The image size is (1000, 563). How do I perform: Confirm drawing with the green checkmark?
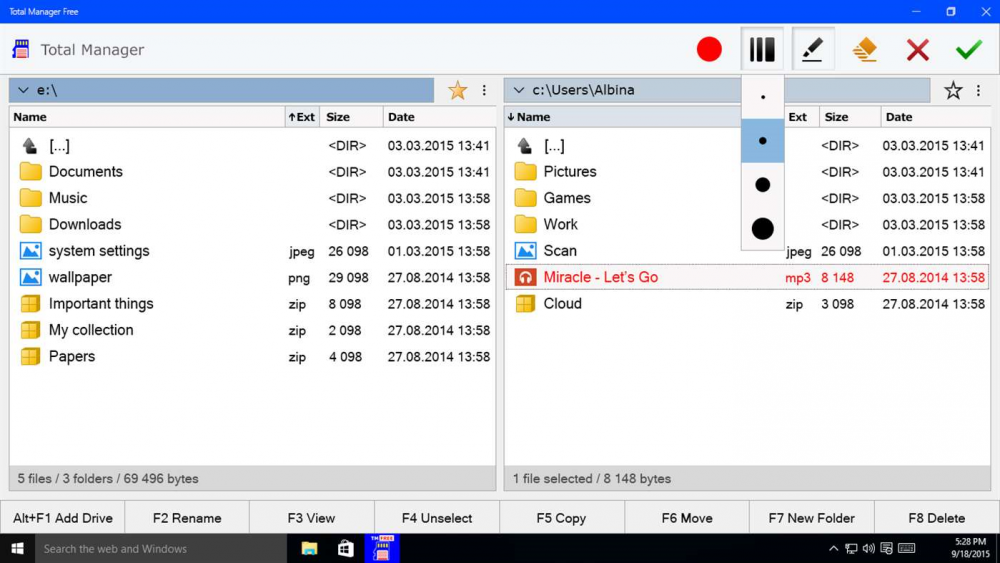pos(968,50)
